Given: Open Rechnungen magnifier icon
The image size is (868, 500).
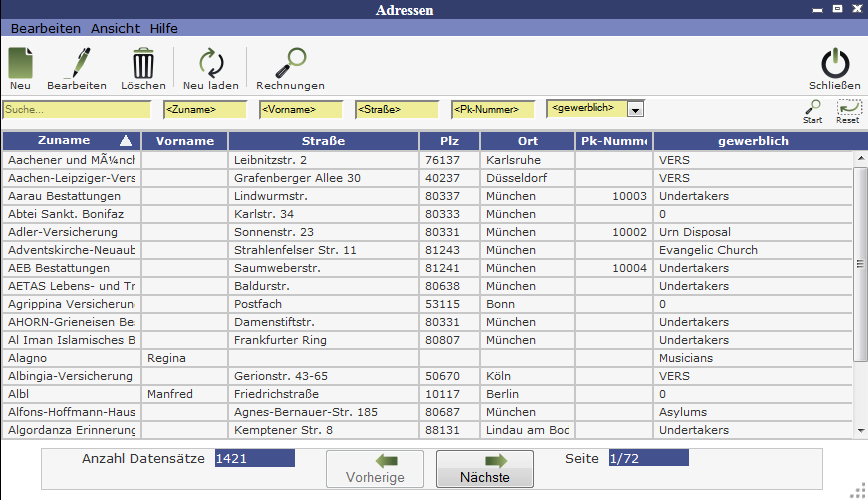Looking at the screenshot, I should point(290,66).
